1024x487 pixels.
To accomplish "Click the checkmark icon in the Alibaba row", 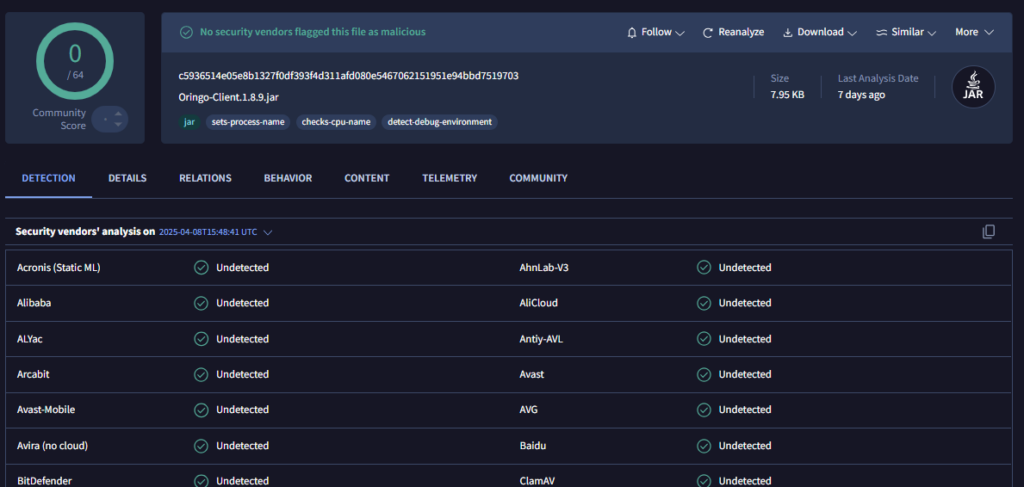I will point(201,303).
